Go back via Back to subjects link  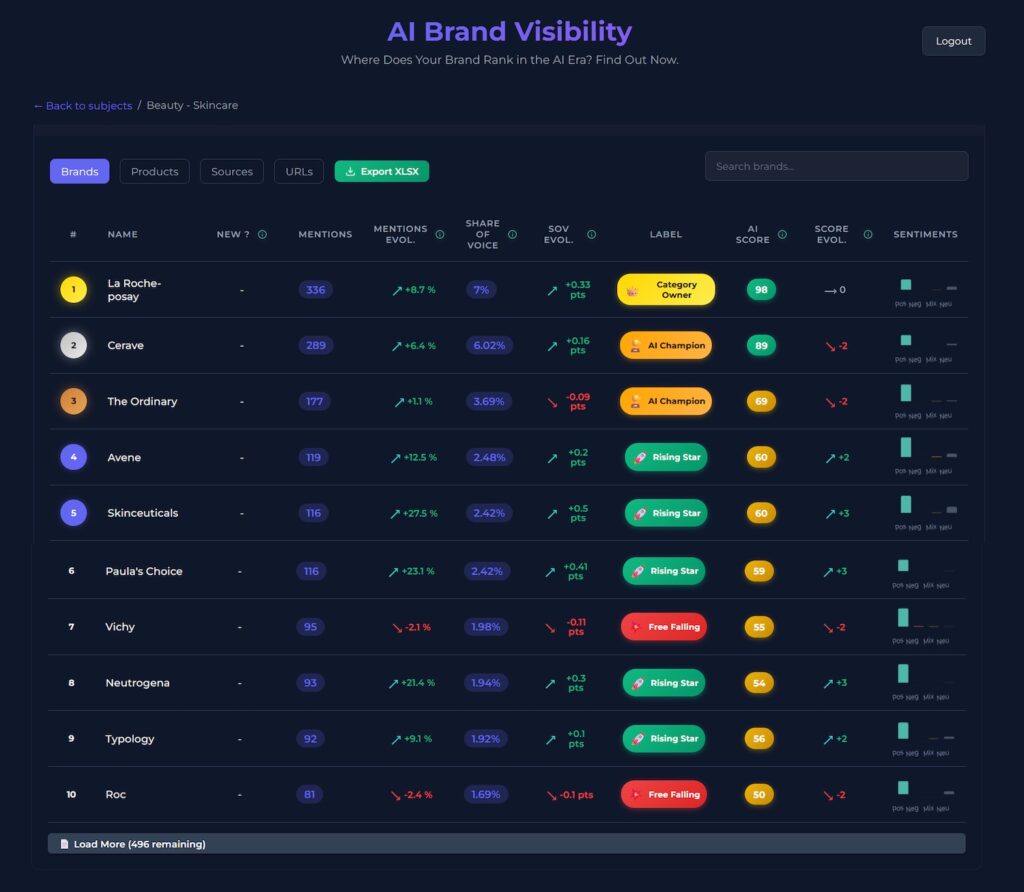[x=83, y=105]
